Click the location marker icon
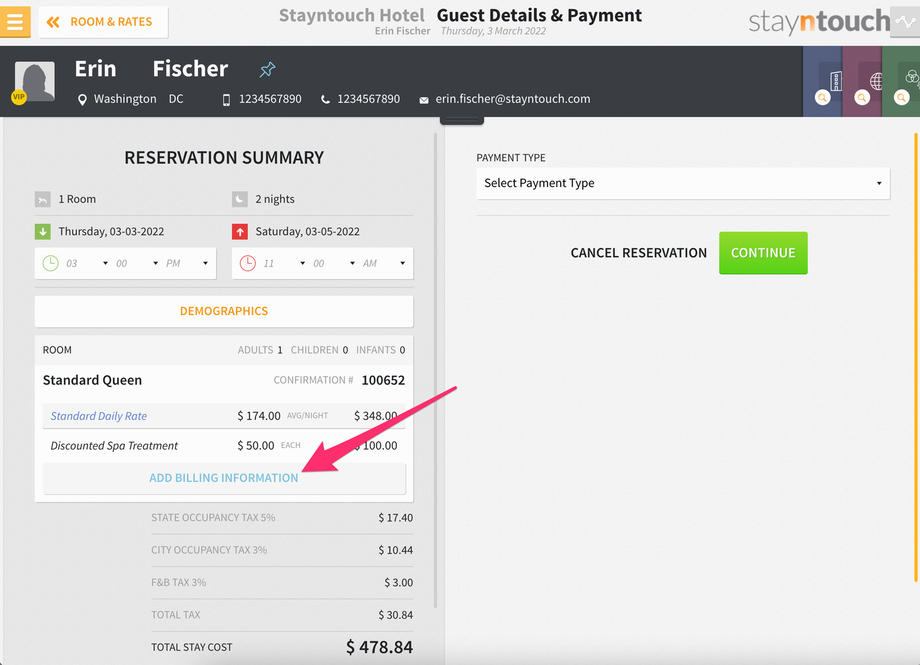This screenshot has width=920, height=665. (x=82, y=100)
